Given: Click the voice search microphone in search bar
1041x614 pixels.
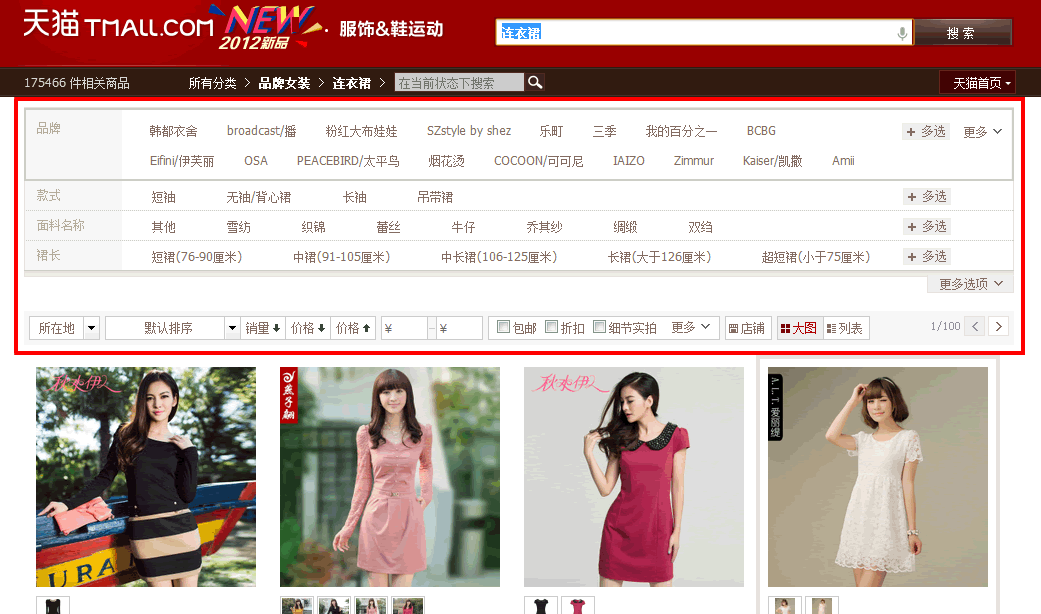Looking at the screenshot, I should tap(901, 32).
